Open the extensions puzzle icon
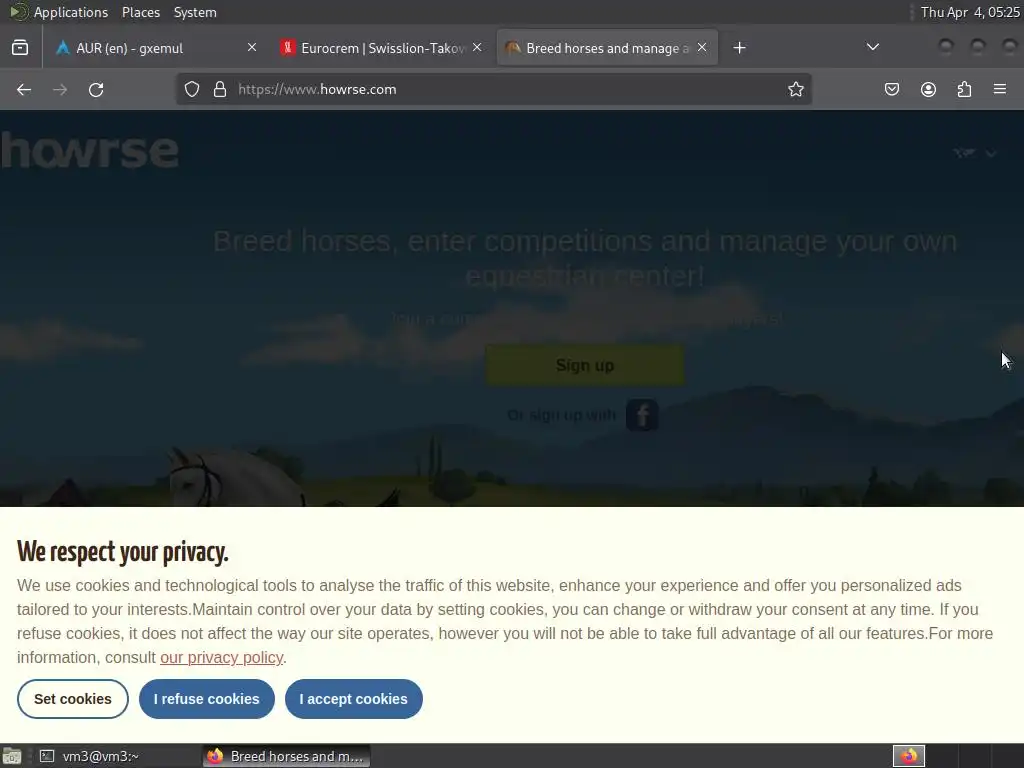Image resolution: width=1024 pixels, height=768 pixels. point(964,89)
